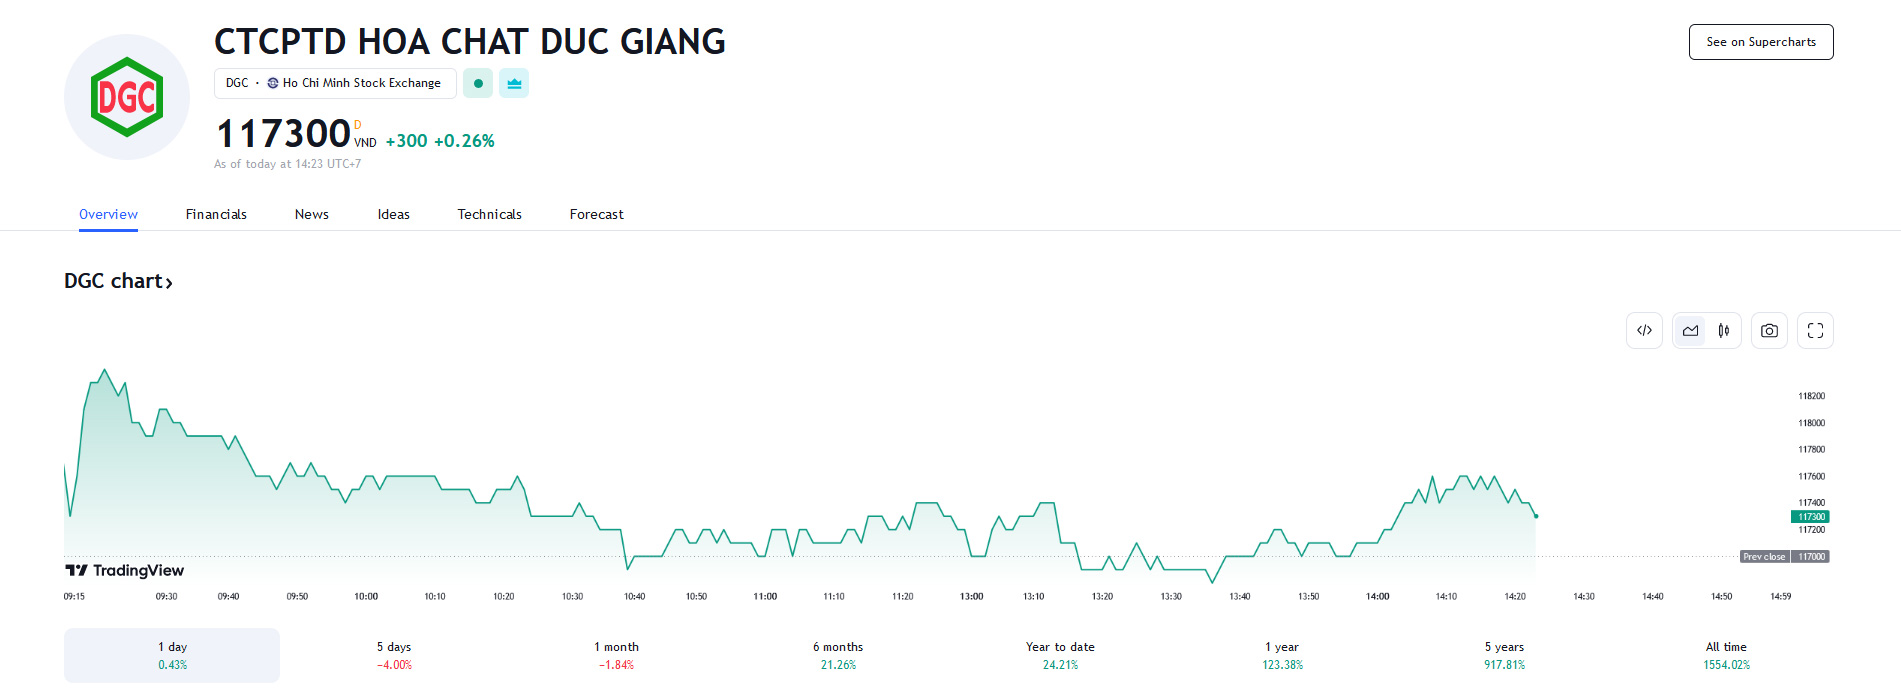Switch to the Forecast tab
Viewport: 1901px width, 700px height.
tap(596, 214)
